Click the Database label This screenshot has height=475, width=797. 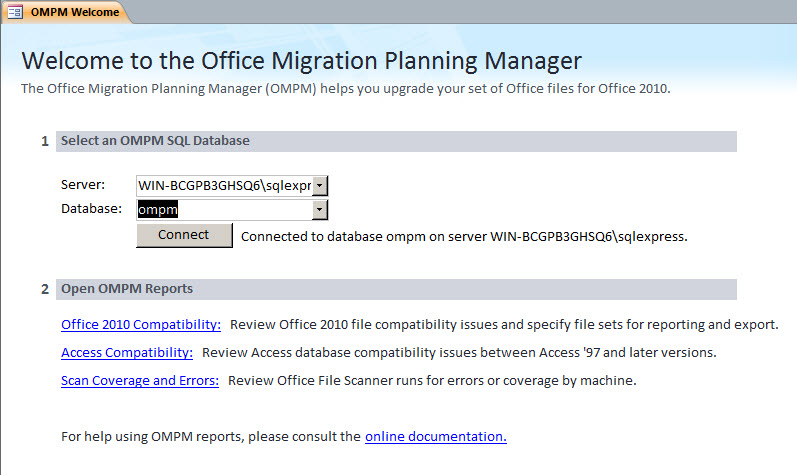tap(91, 209)
